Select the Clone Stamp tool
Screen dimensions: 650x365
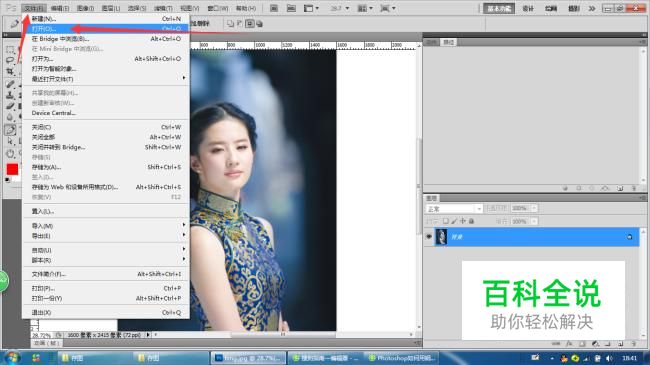[10, 95]
